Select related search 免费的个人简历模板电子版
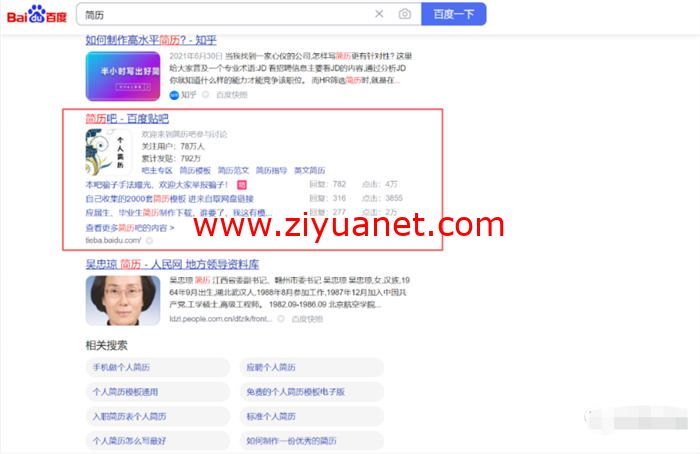 [x=312, y=392]
